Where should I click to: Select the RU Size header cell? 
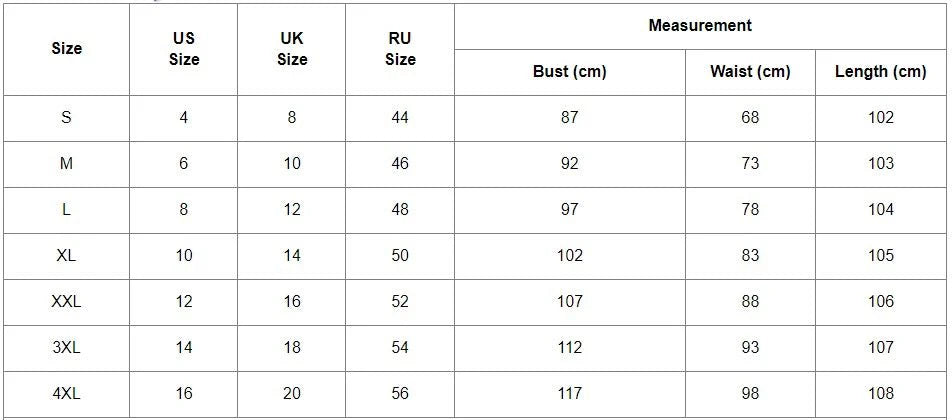[400, 49]
